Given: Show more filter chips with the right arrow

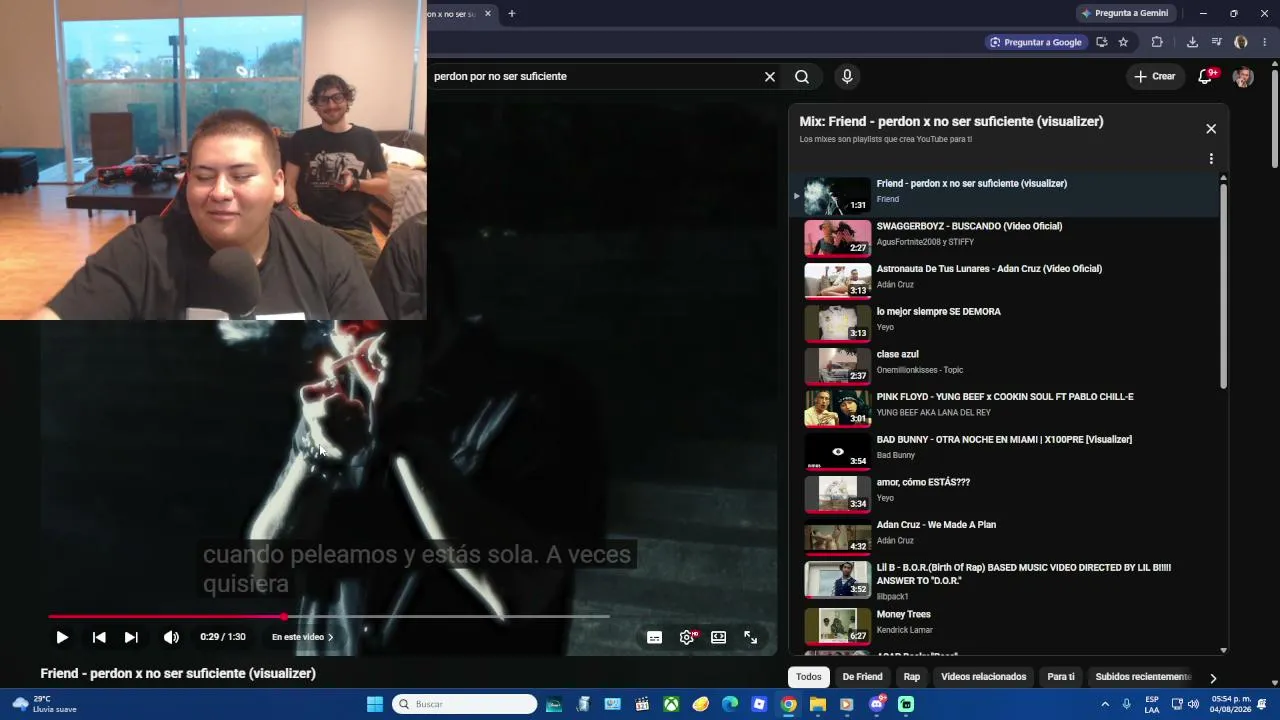Looking at the screenshot, I should 1213,678.
